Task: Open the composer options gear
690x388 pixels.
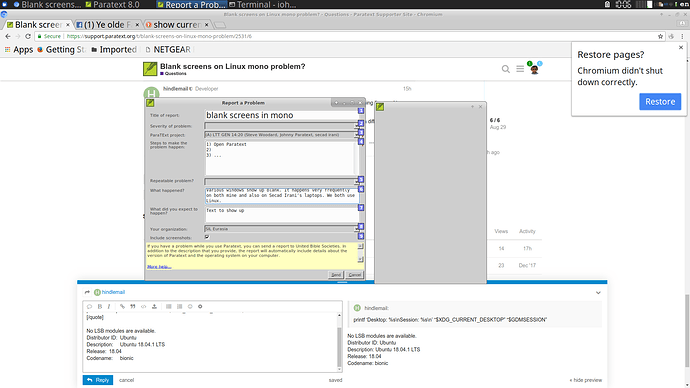Action: [x=200, y=307]
